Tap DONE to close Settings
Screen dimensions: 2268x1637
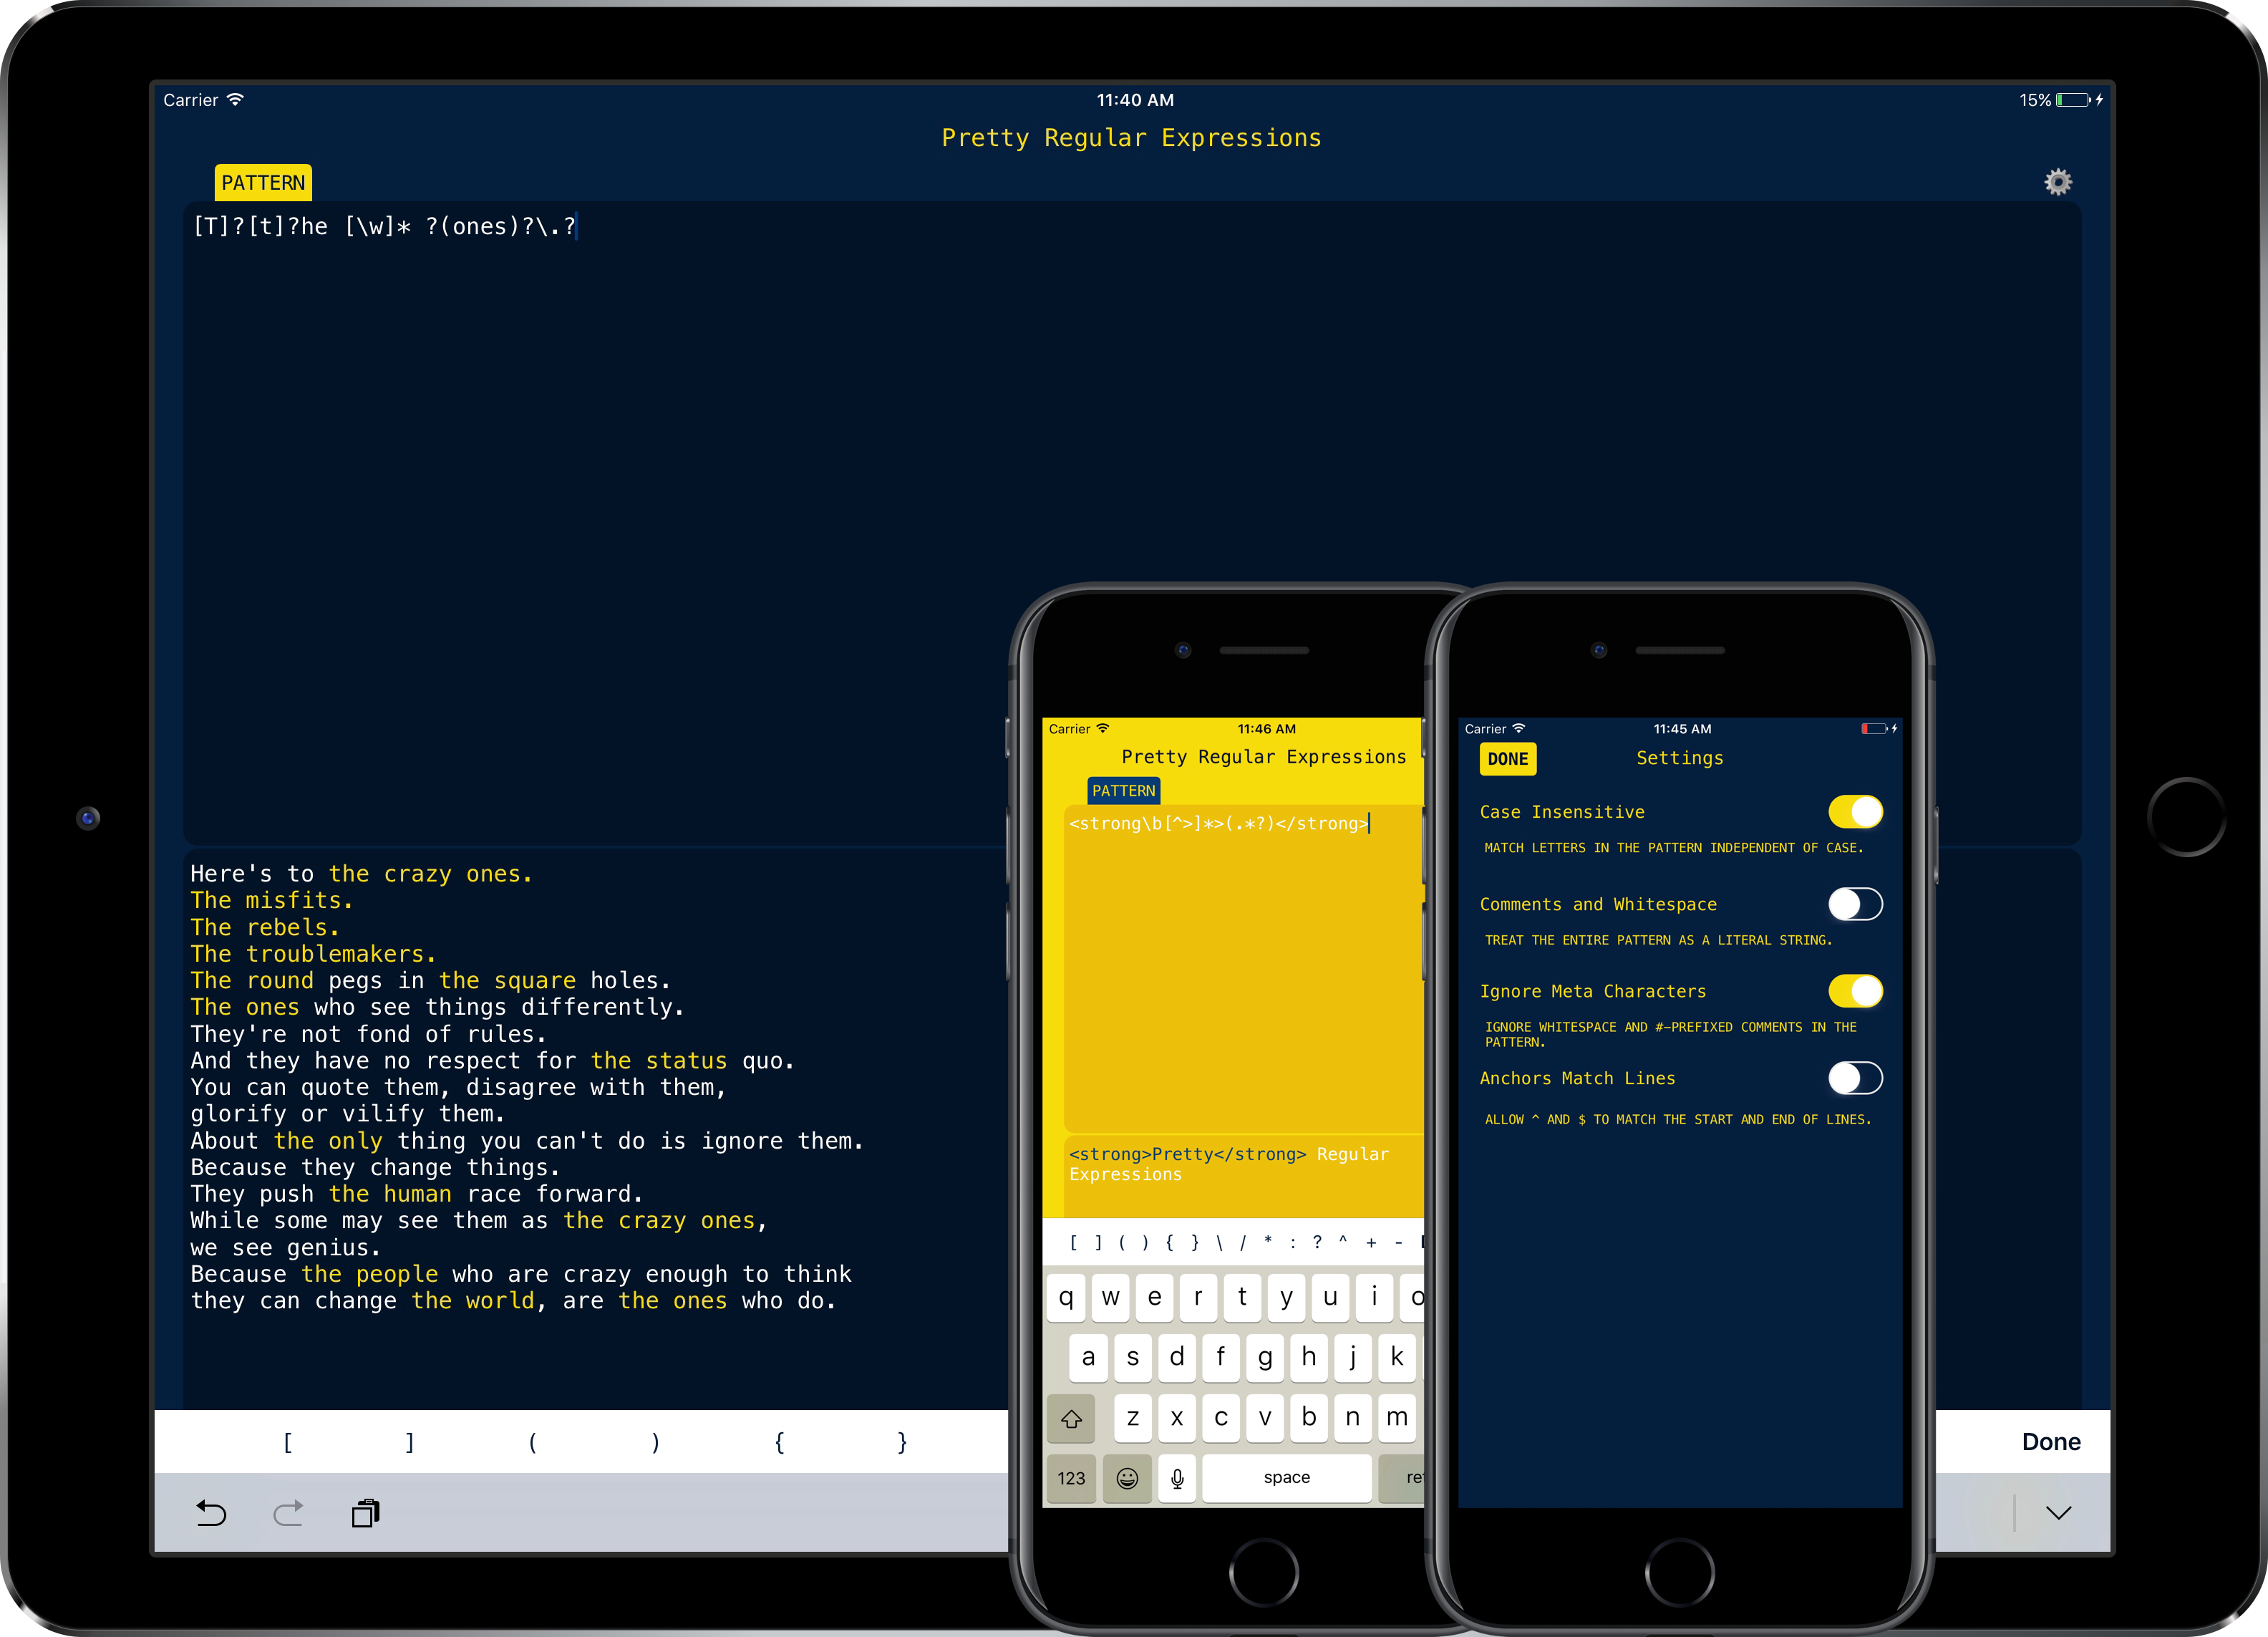[1508, 759]
